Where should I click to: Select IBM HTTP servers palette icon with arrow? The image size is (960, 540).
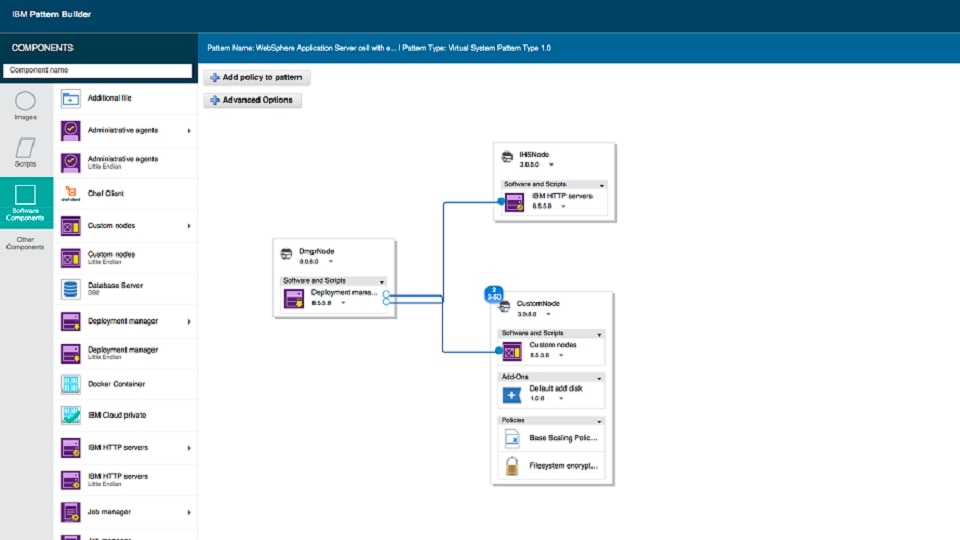pos(70,448)
